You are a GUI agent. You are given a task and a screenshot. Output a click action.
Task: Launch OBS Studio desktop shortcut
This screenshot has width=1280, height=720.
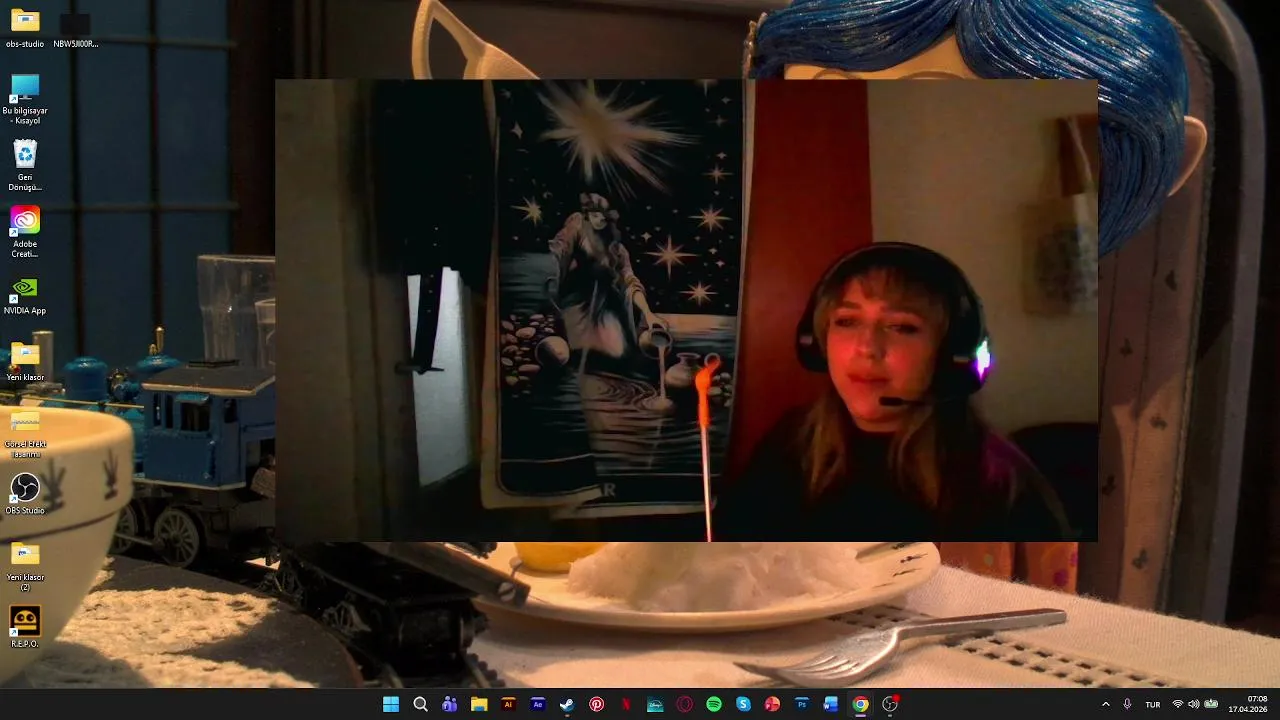click(25, 495)
